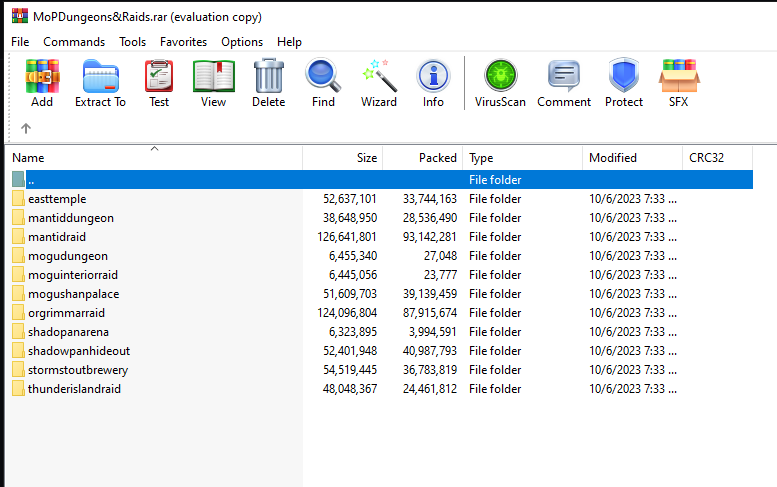Click packed value 23,777

coord(440,274)
